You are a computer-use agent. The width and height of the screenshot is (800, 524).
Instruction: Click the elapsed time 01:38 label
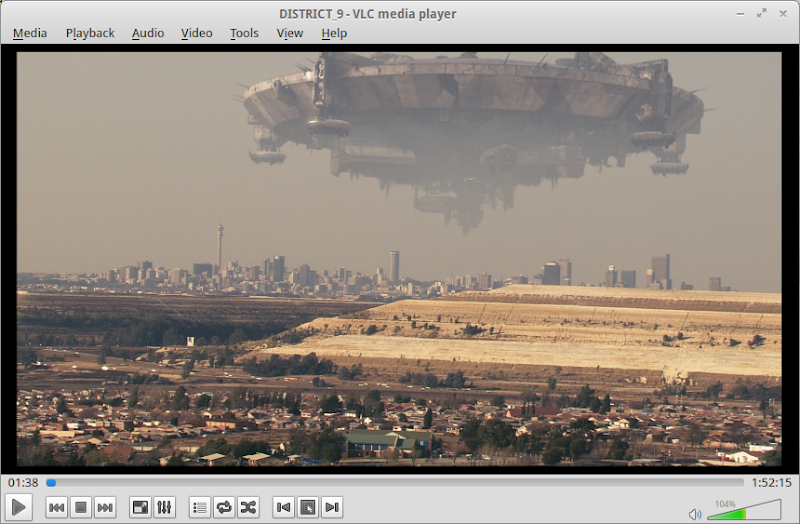(x=23, y=482)
